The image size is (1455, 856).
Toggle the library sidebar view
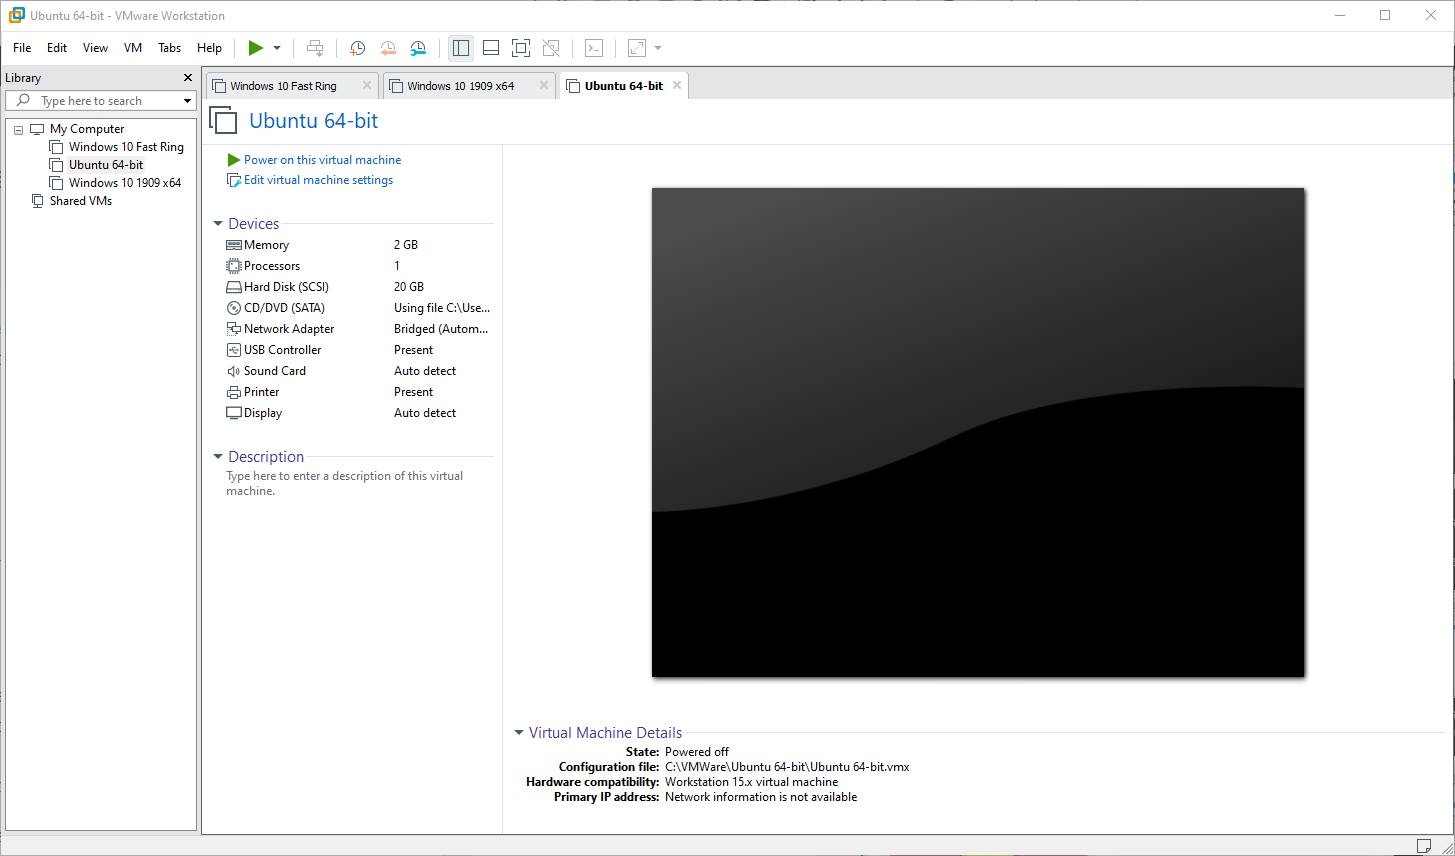(460, 48)
